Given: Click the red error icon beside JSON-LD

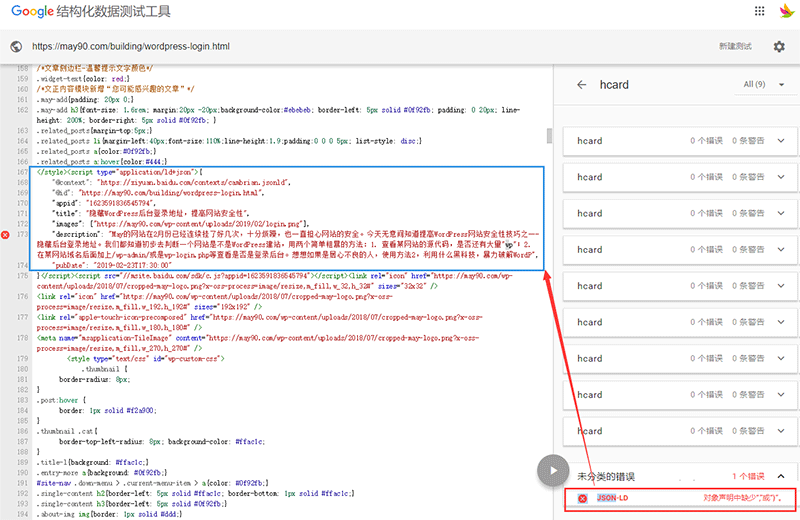Looking at the screenshot, I should pyautogui.click(x=583, y=498).
